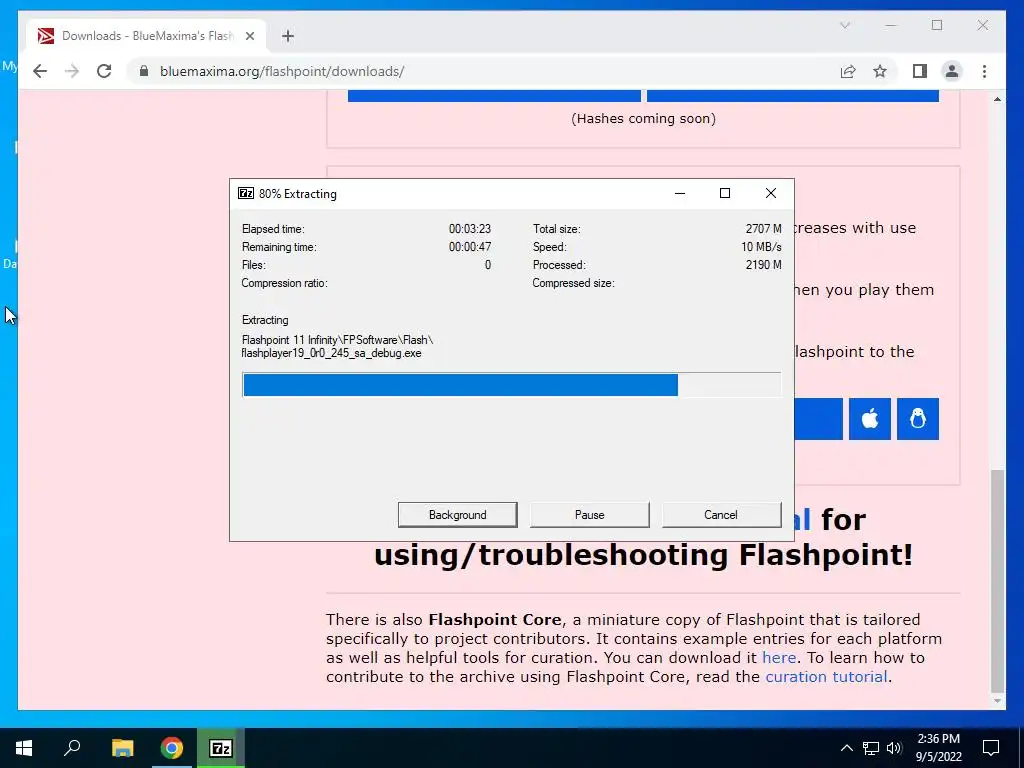Bookmark this page with star icon
The height and width of the screenshot is (768, 1024).
click(880, 71)
